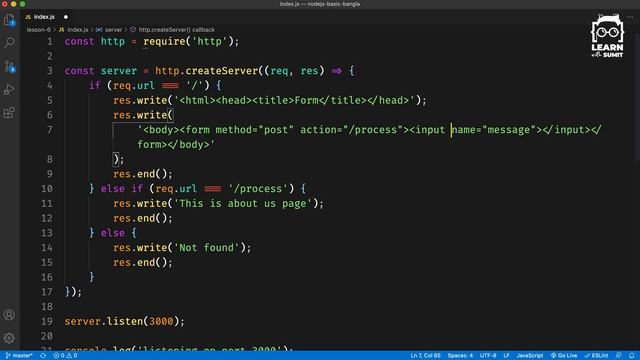
Task: Click 'createServer' on line 3
Action: point(222,71)
